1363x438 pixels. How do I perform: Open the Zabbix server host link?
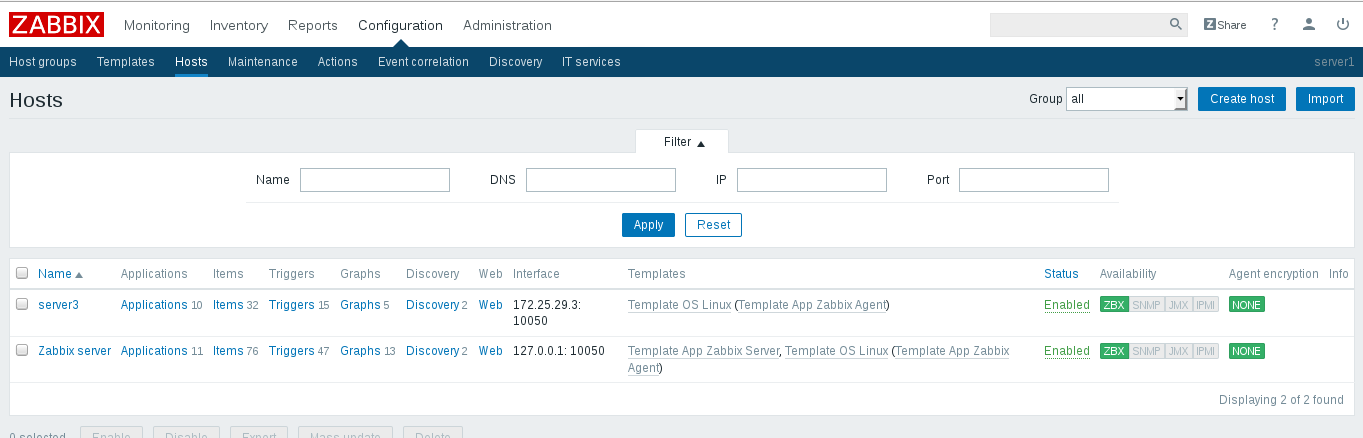click(75, 351)
